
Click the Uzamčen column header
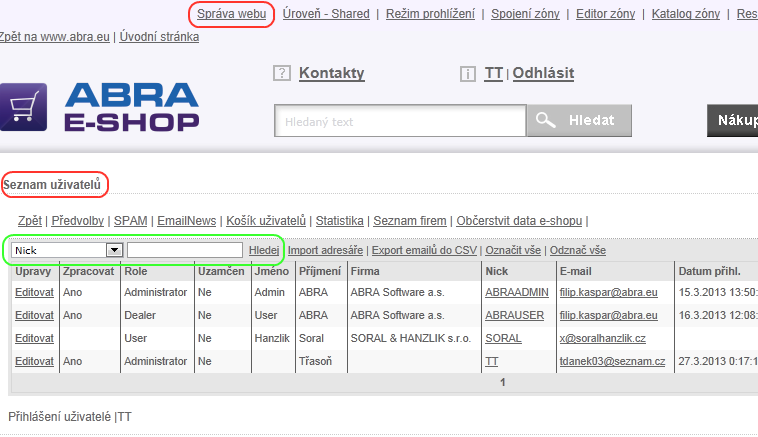point(221,271)
